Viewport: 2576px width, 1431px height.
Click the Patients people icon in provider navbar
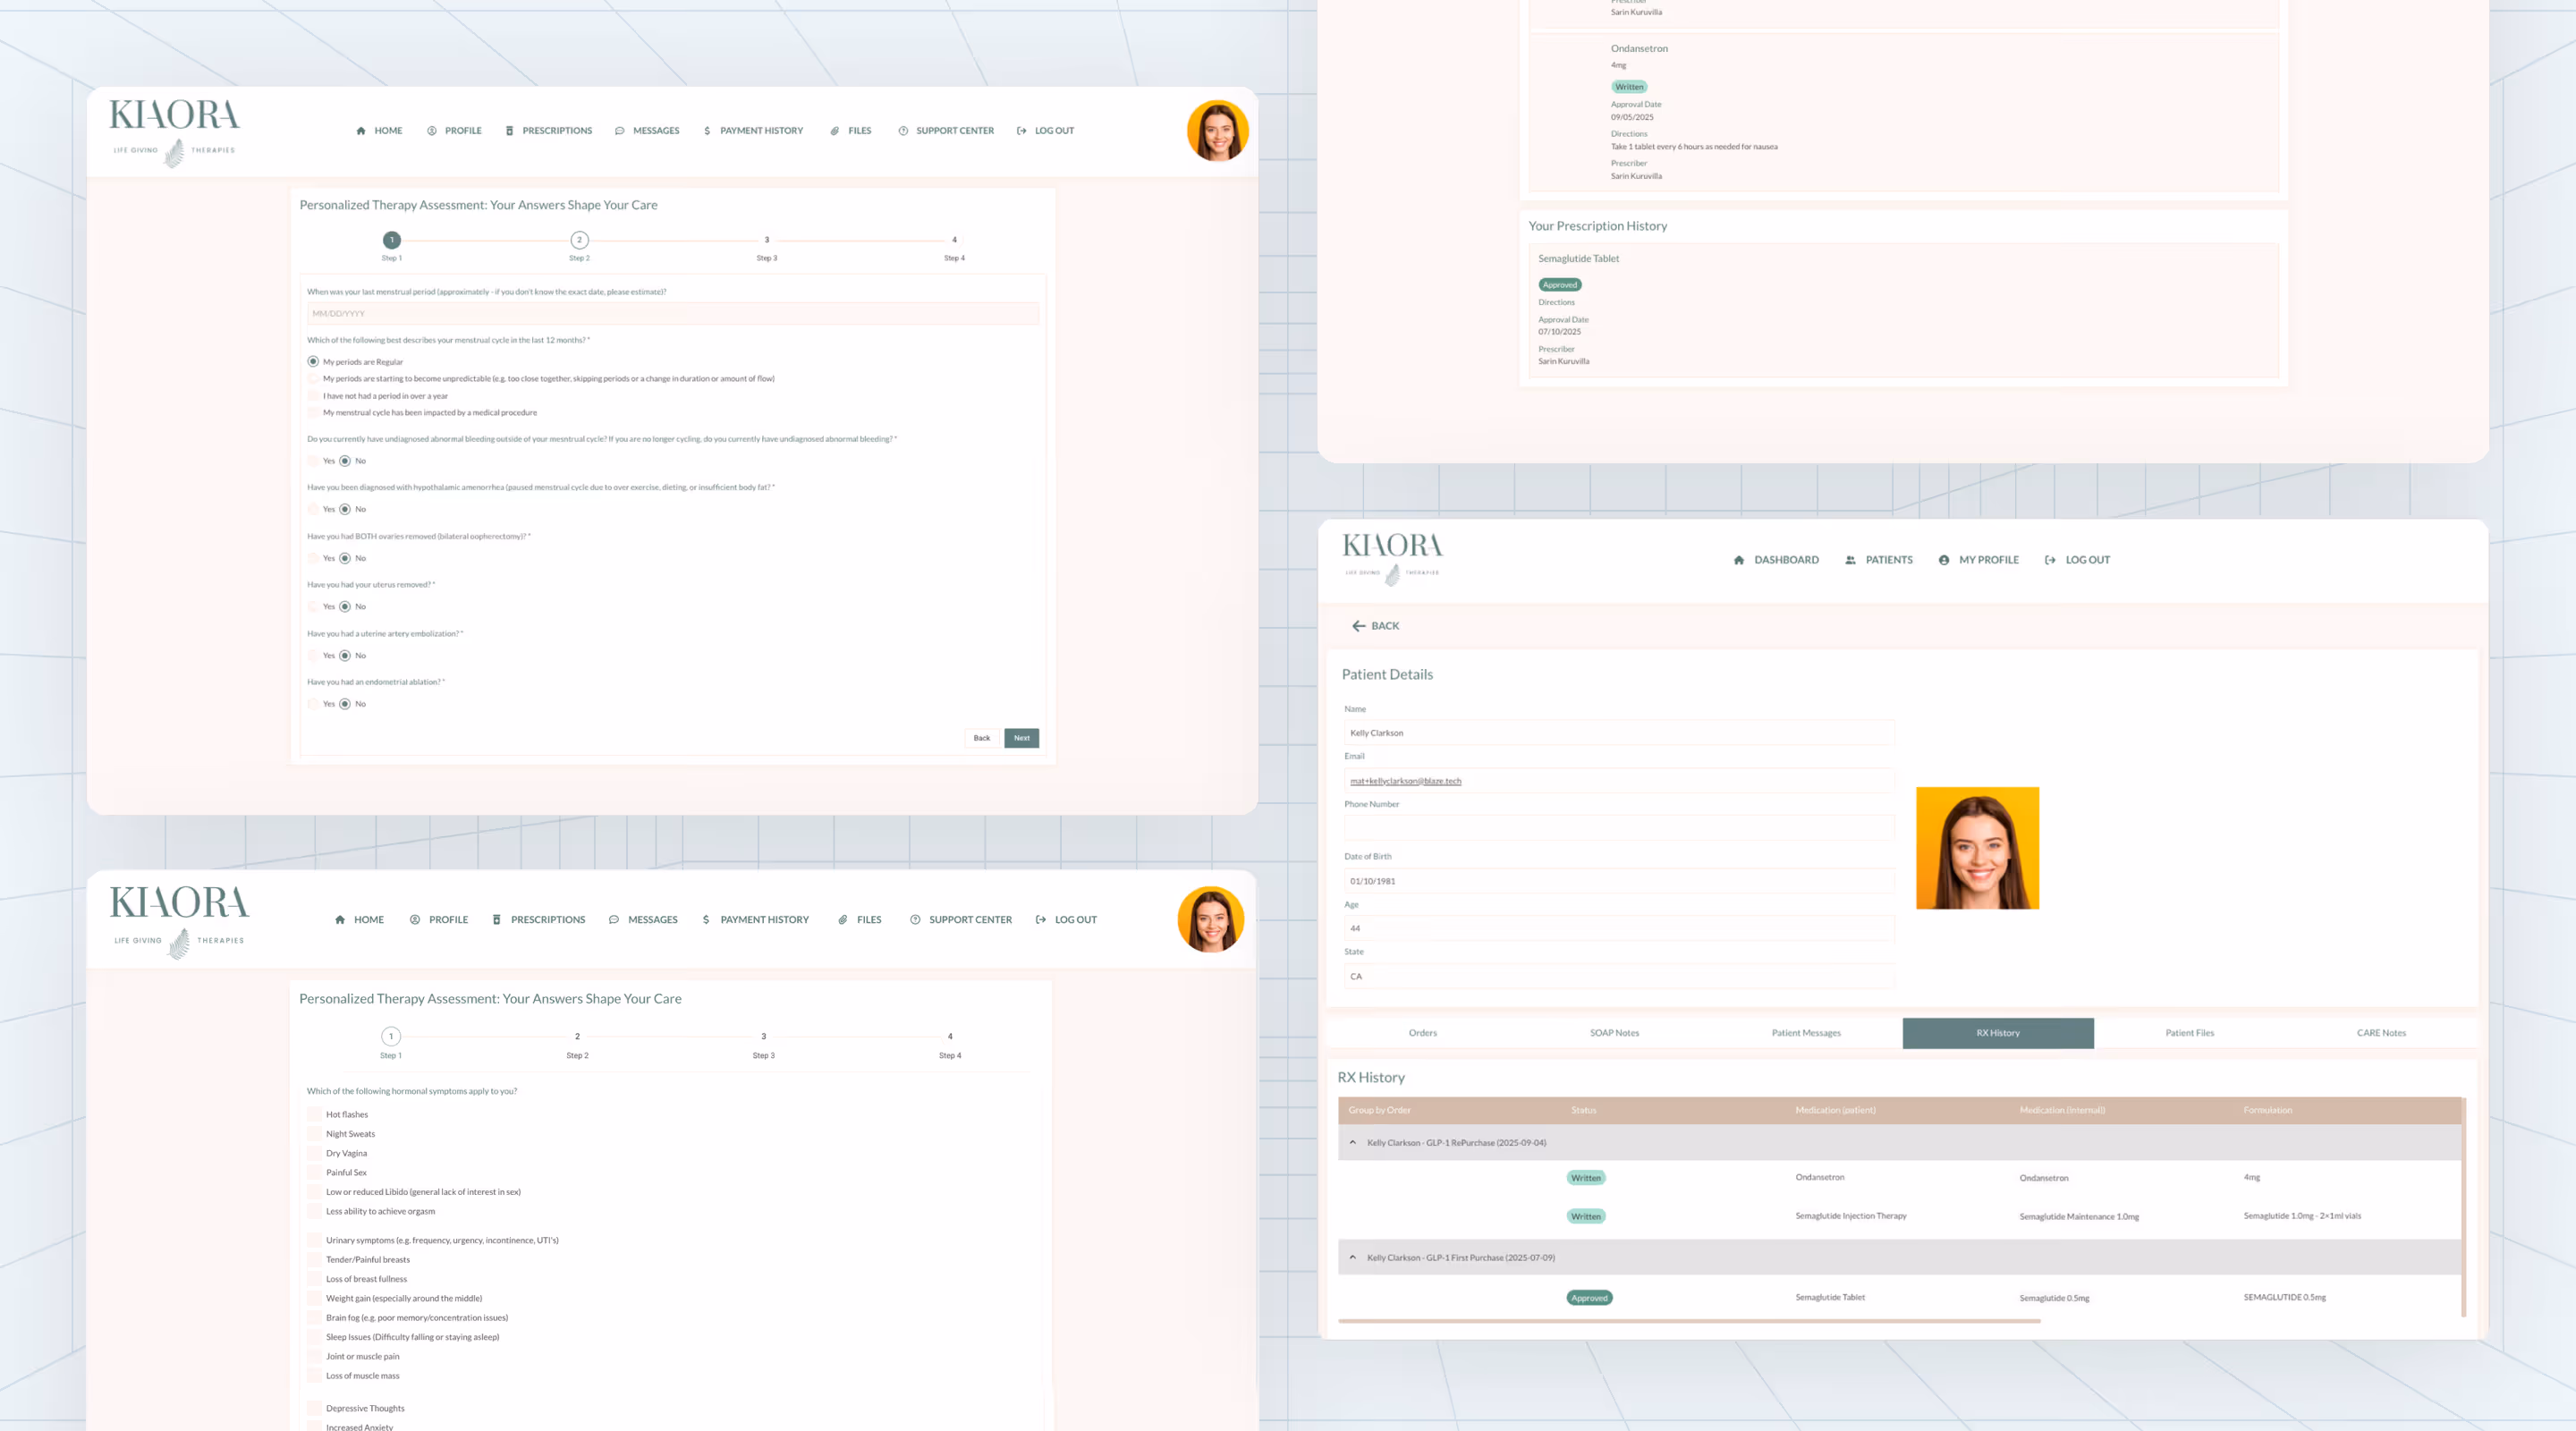(1850, 560)
